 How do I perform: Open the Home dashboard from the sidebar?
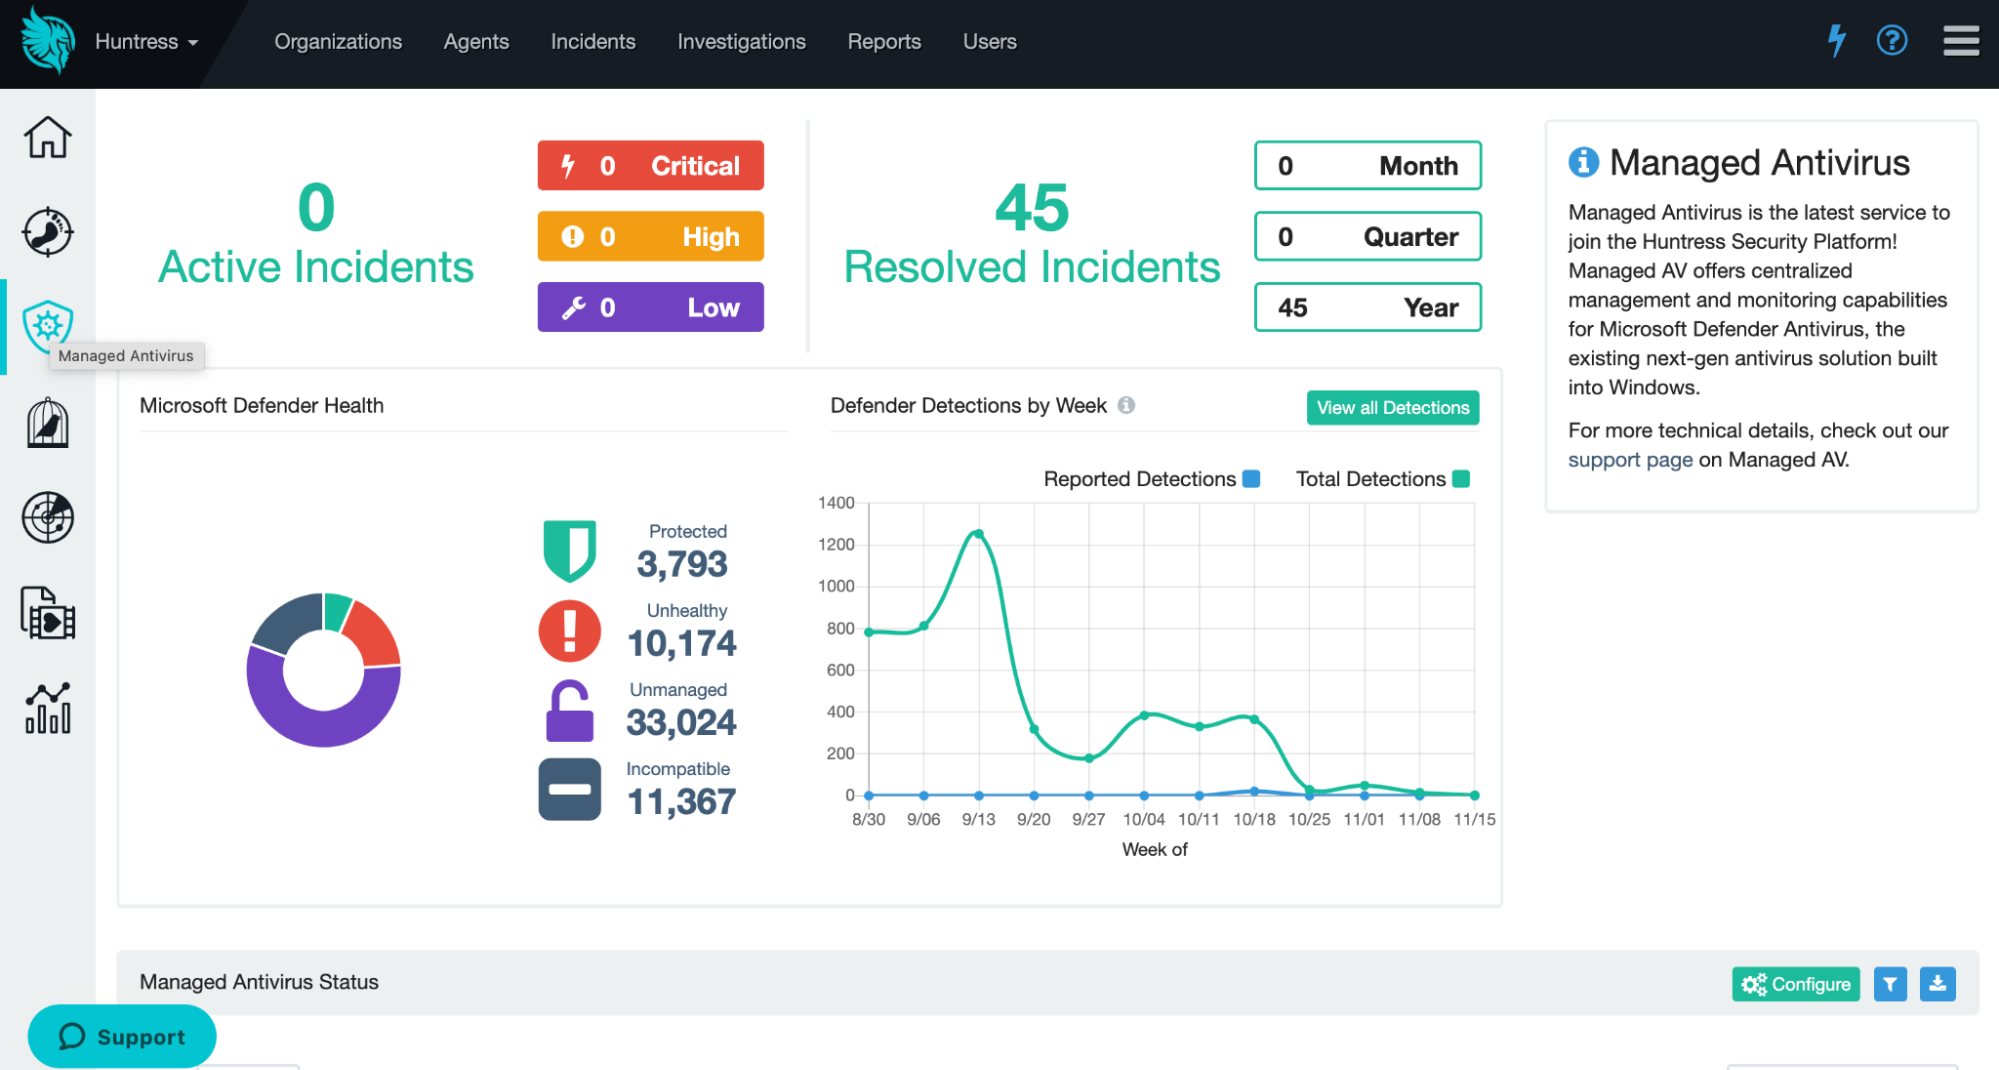click(x=47, y=137)
